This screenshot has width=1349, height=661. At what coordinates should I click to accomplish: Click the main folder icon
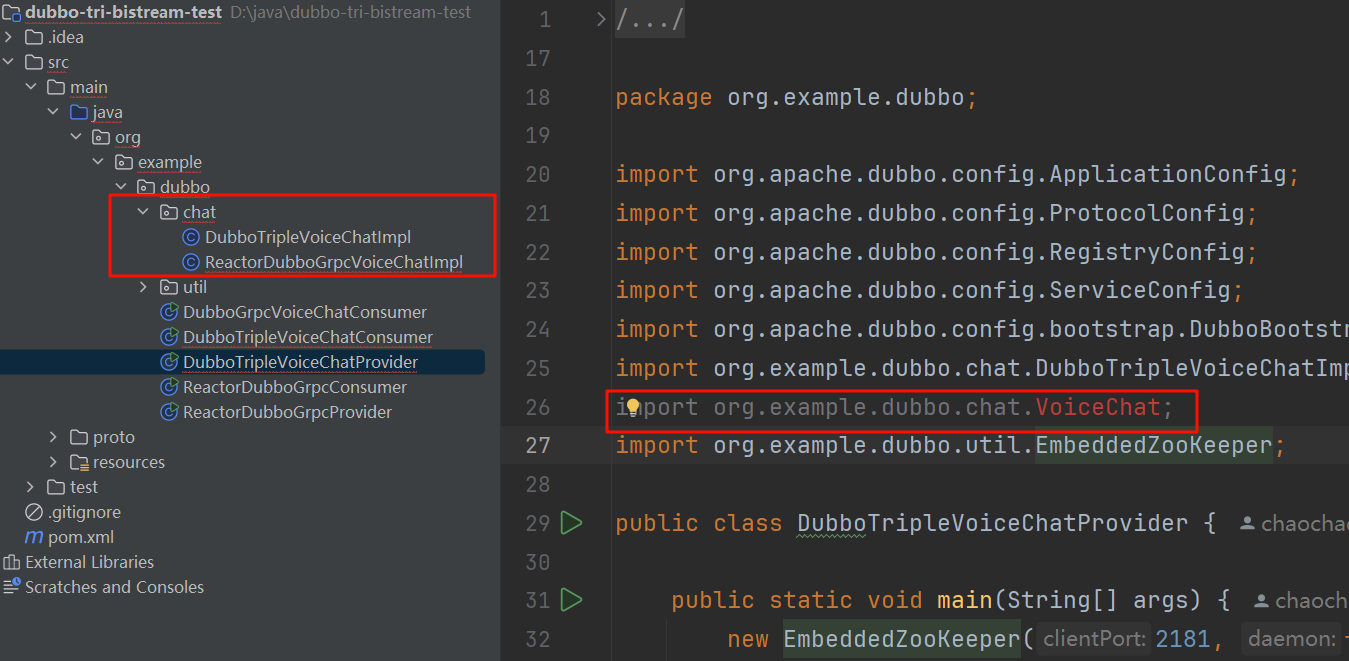tap(57, 88)
